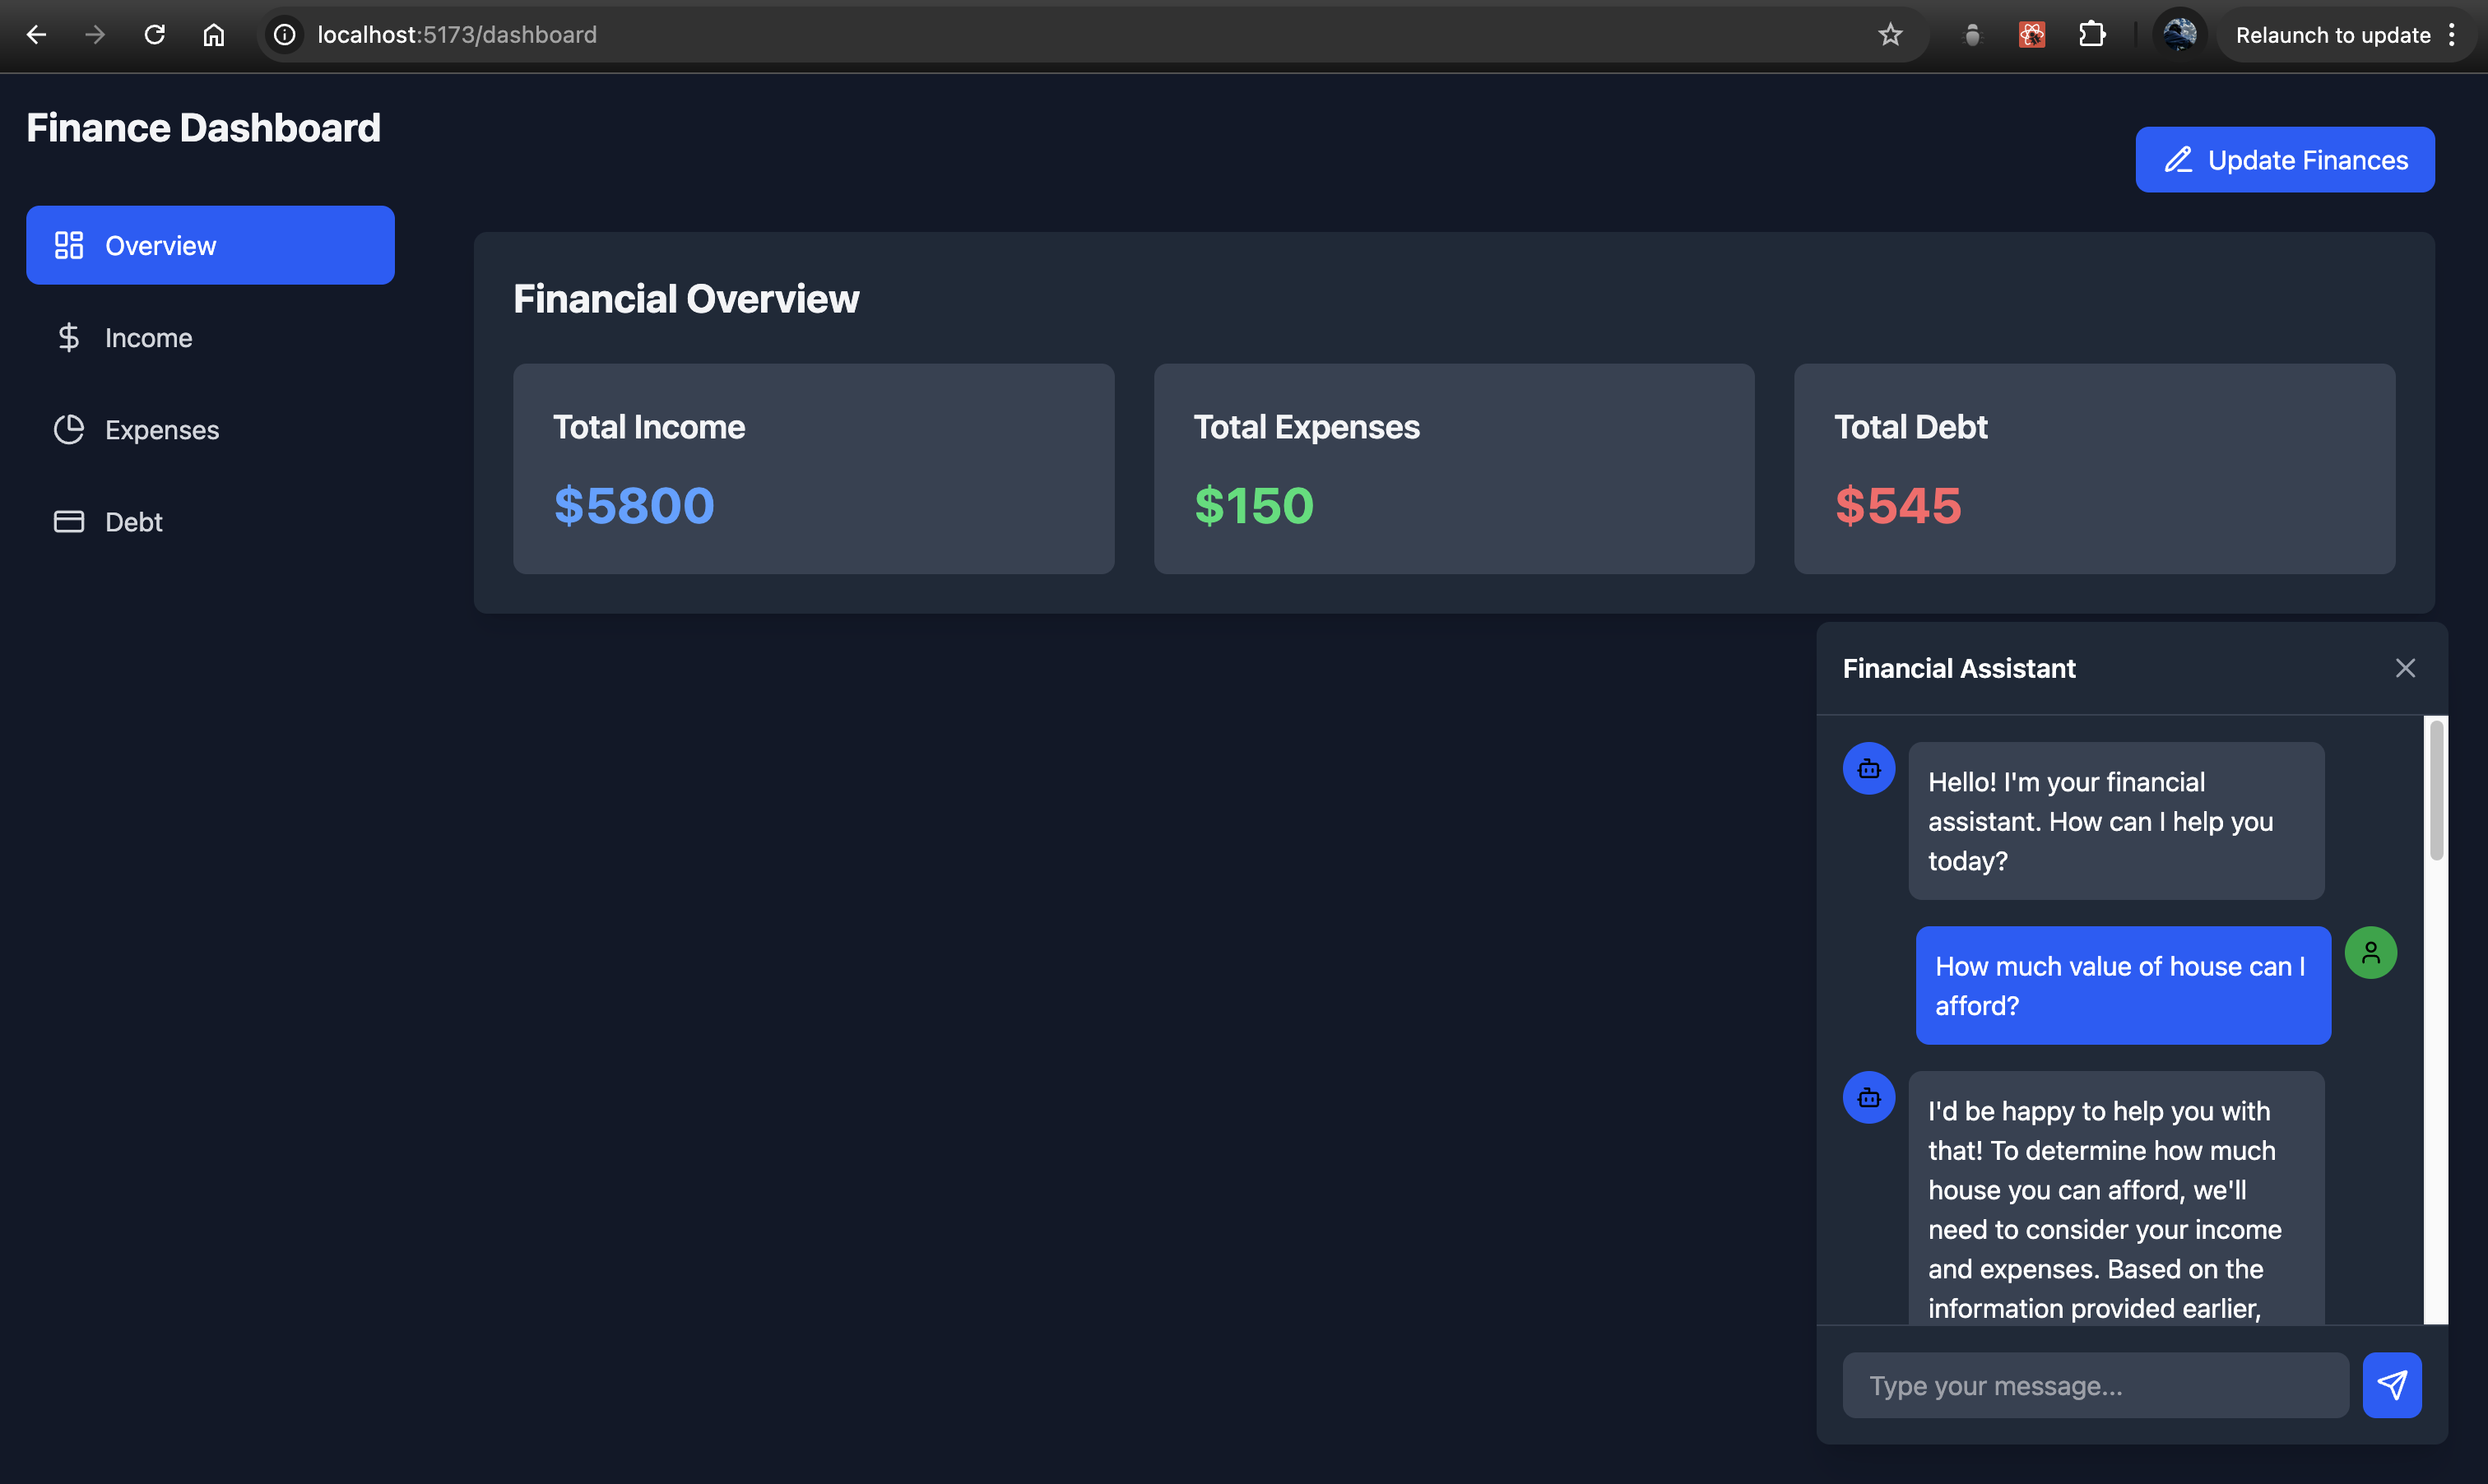Focus the Type your message input field
Image resolution: width=2488 pixels, height=1484 pixels.
[2094, 1385]
